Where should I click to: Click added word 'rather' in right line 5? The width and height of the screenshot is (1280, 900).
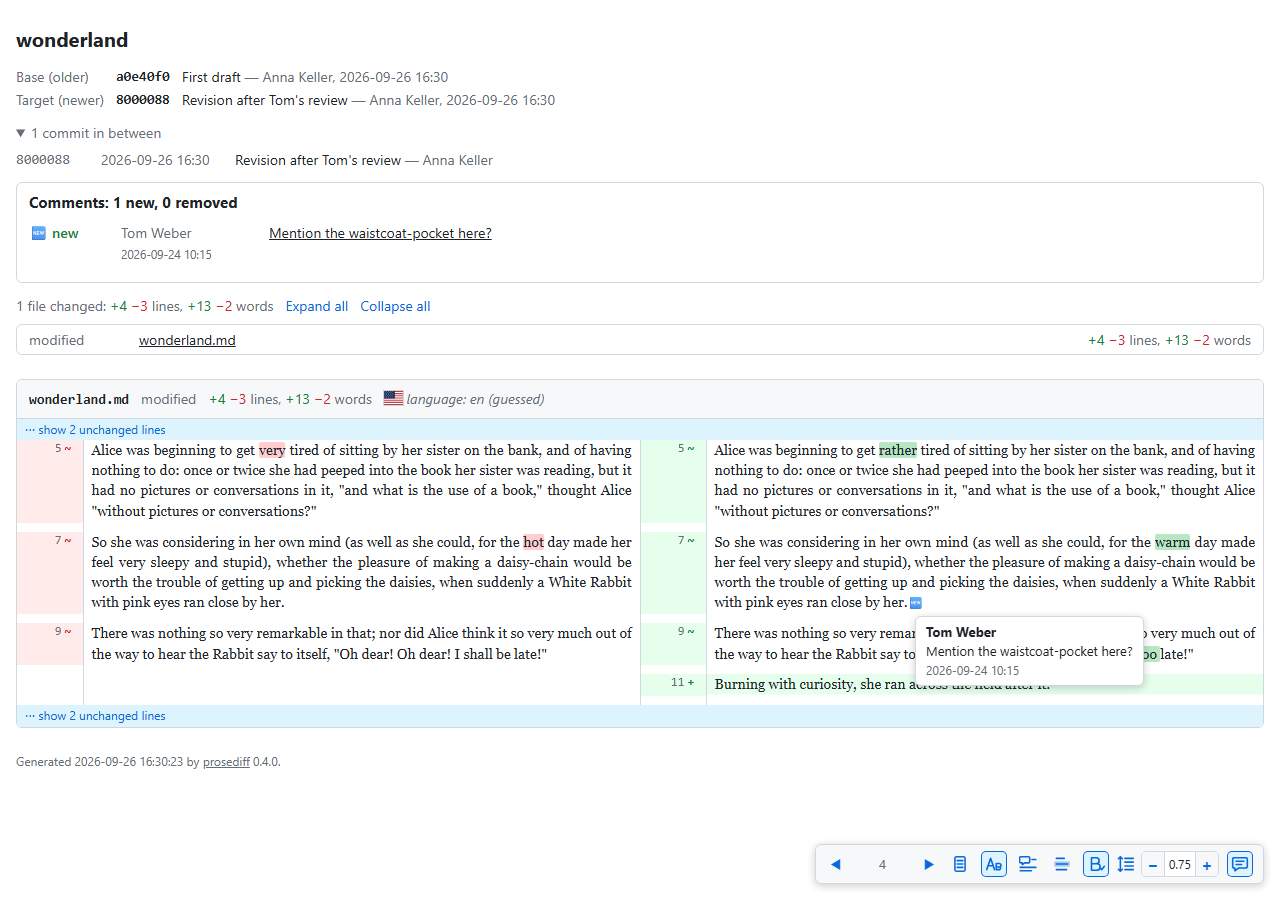898,450
